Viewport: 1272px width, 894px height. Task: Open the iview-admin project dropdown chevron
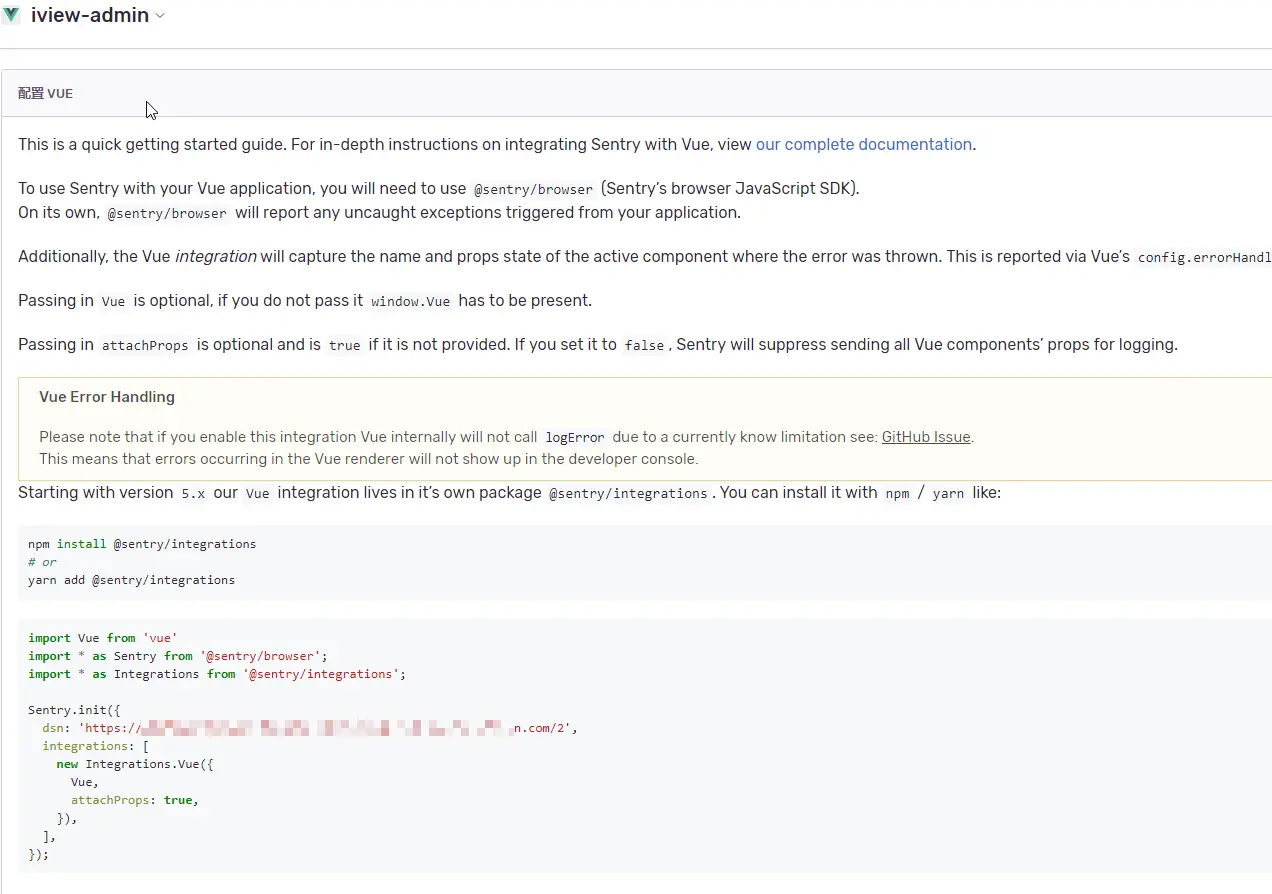pyautogui.click(x=160, y=16)
